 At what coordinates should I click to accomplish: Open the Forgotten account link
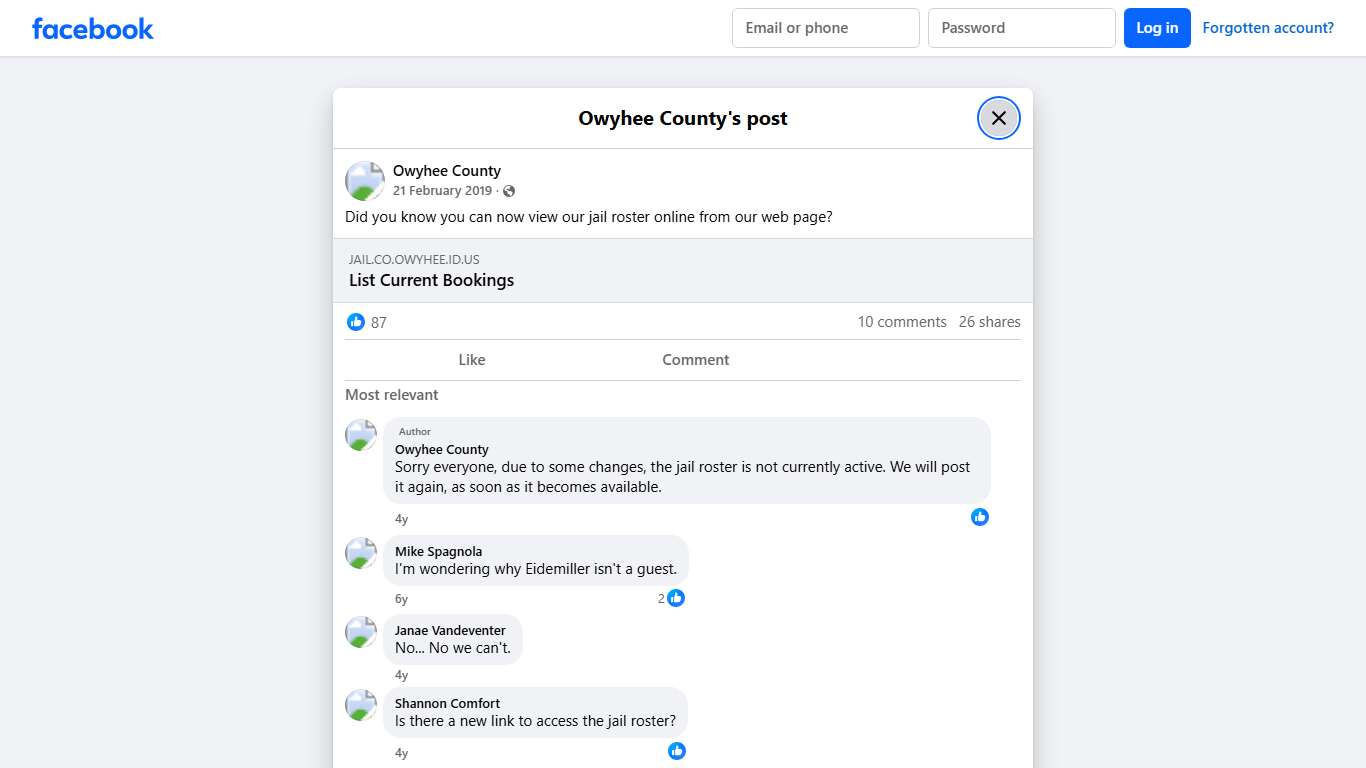(x=1268, y=27)
